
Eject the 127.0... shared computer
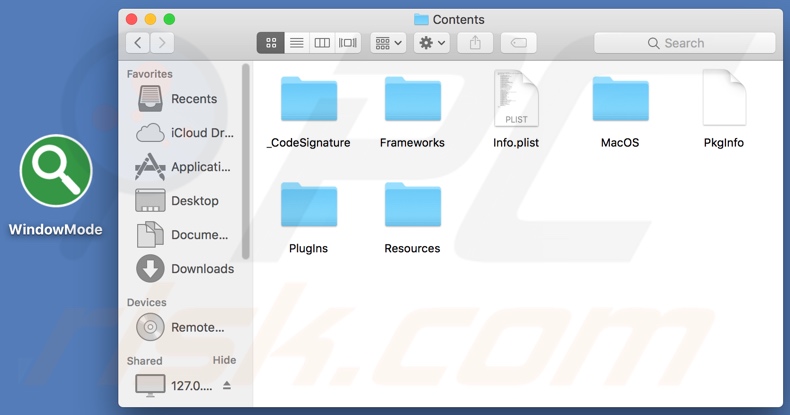point(227,385)
